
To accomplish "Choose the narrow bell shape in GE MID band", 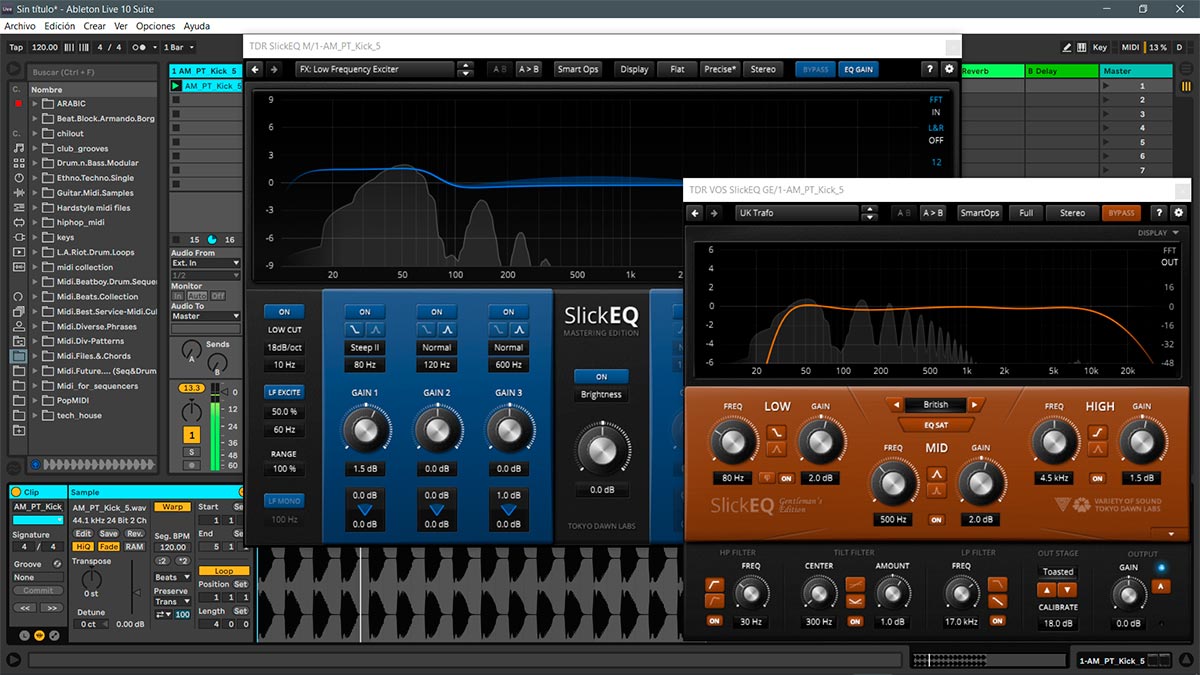I will point(936,491).
